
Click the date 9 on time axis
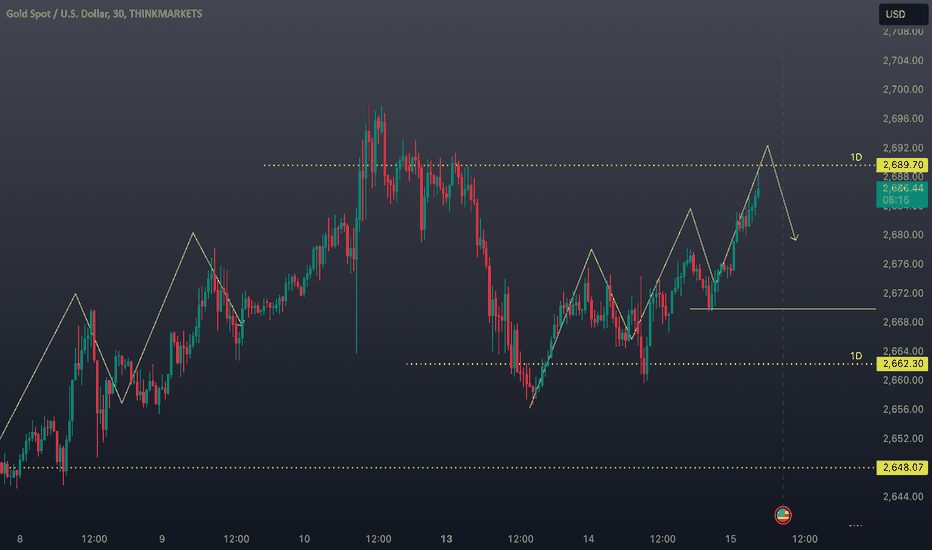(162, 539)
